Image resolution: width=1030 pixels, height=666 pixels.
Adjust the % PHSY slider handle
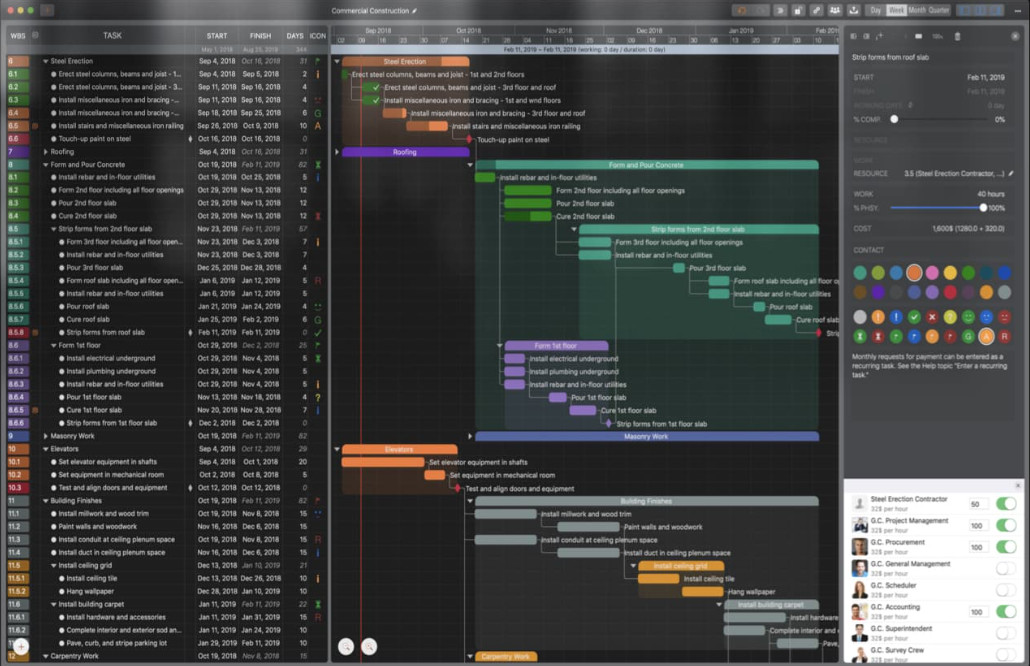point(983,208)
